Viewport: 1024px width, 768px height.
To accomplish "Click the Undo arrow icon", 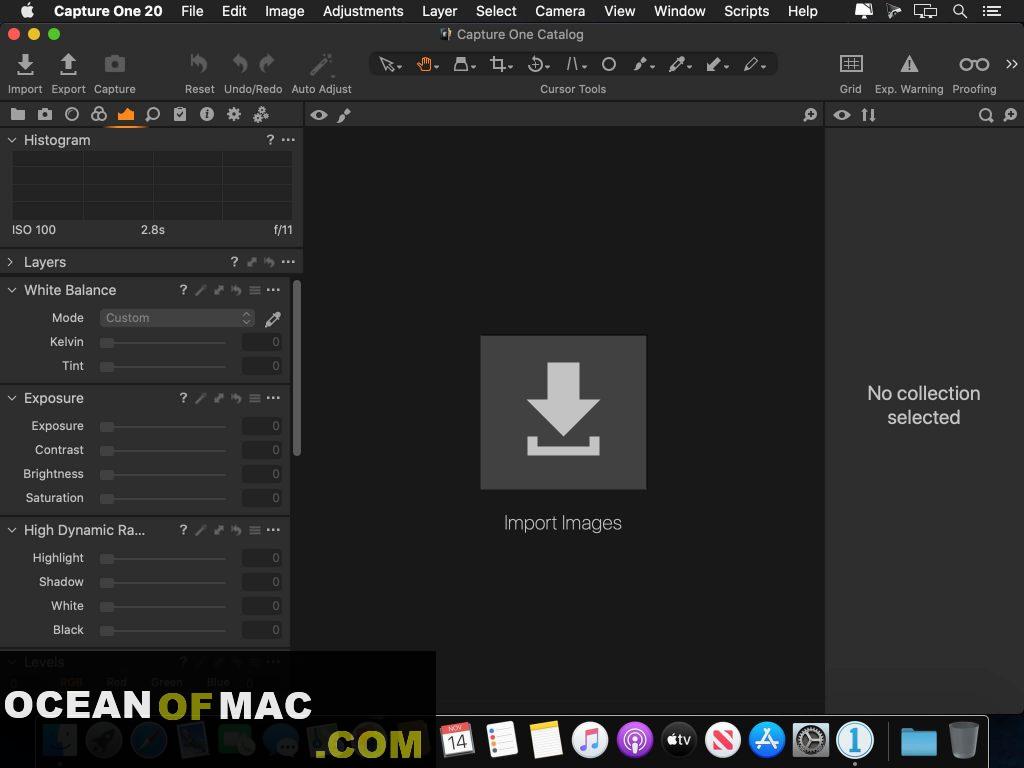I will tap(240, 64).
